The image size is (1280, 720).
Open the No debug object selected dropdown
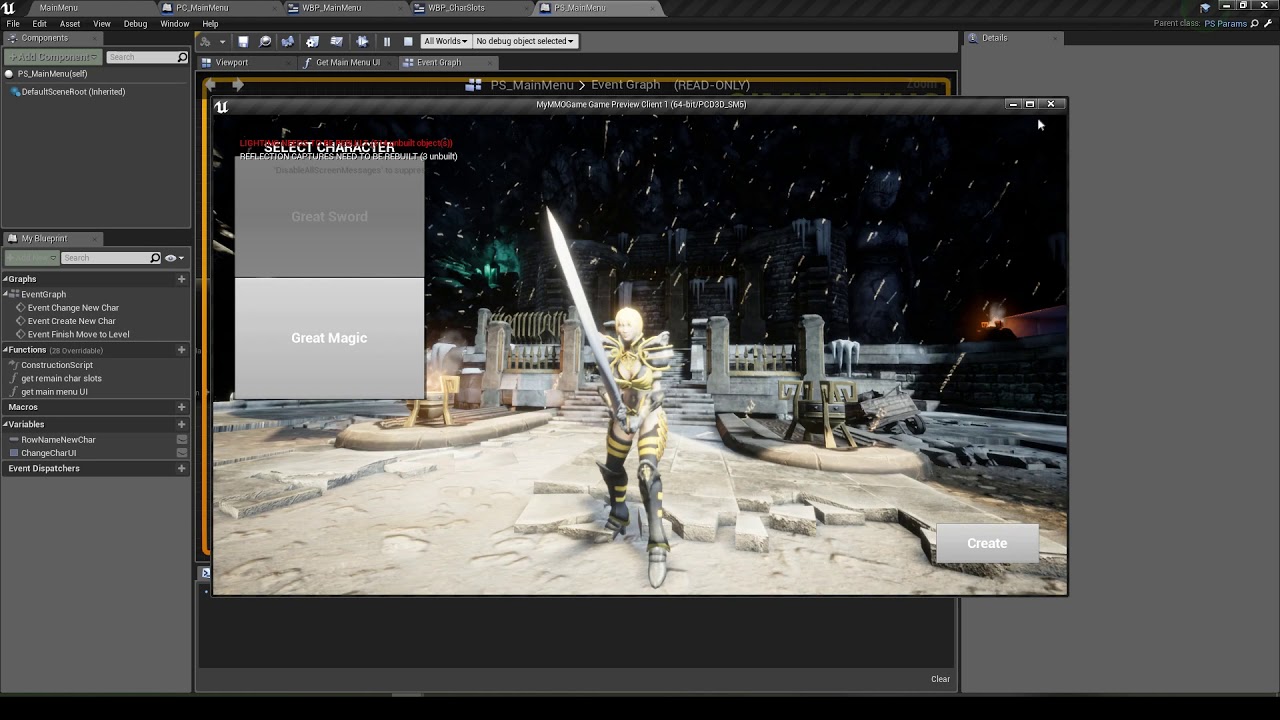[525, 41]
